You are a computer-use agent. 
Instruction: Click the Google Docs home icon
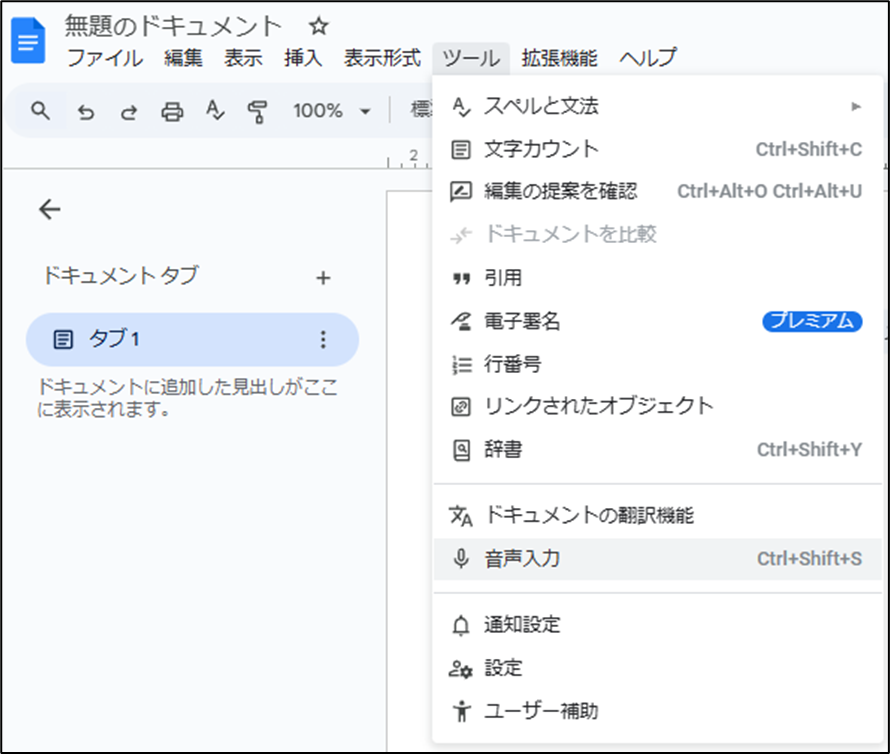click(x=28, y=40)
